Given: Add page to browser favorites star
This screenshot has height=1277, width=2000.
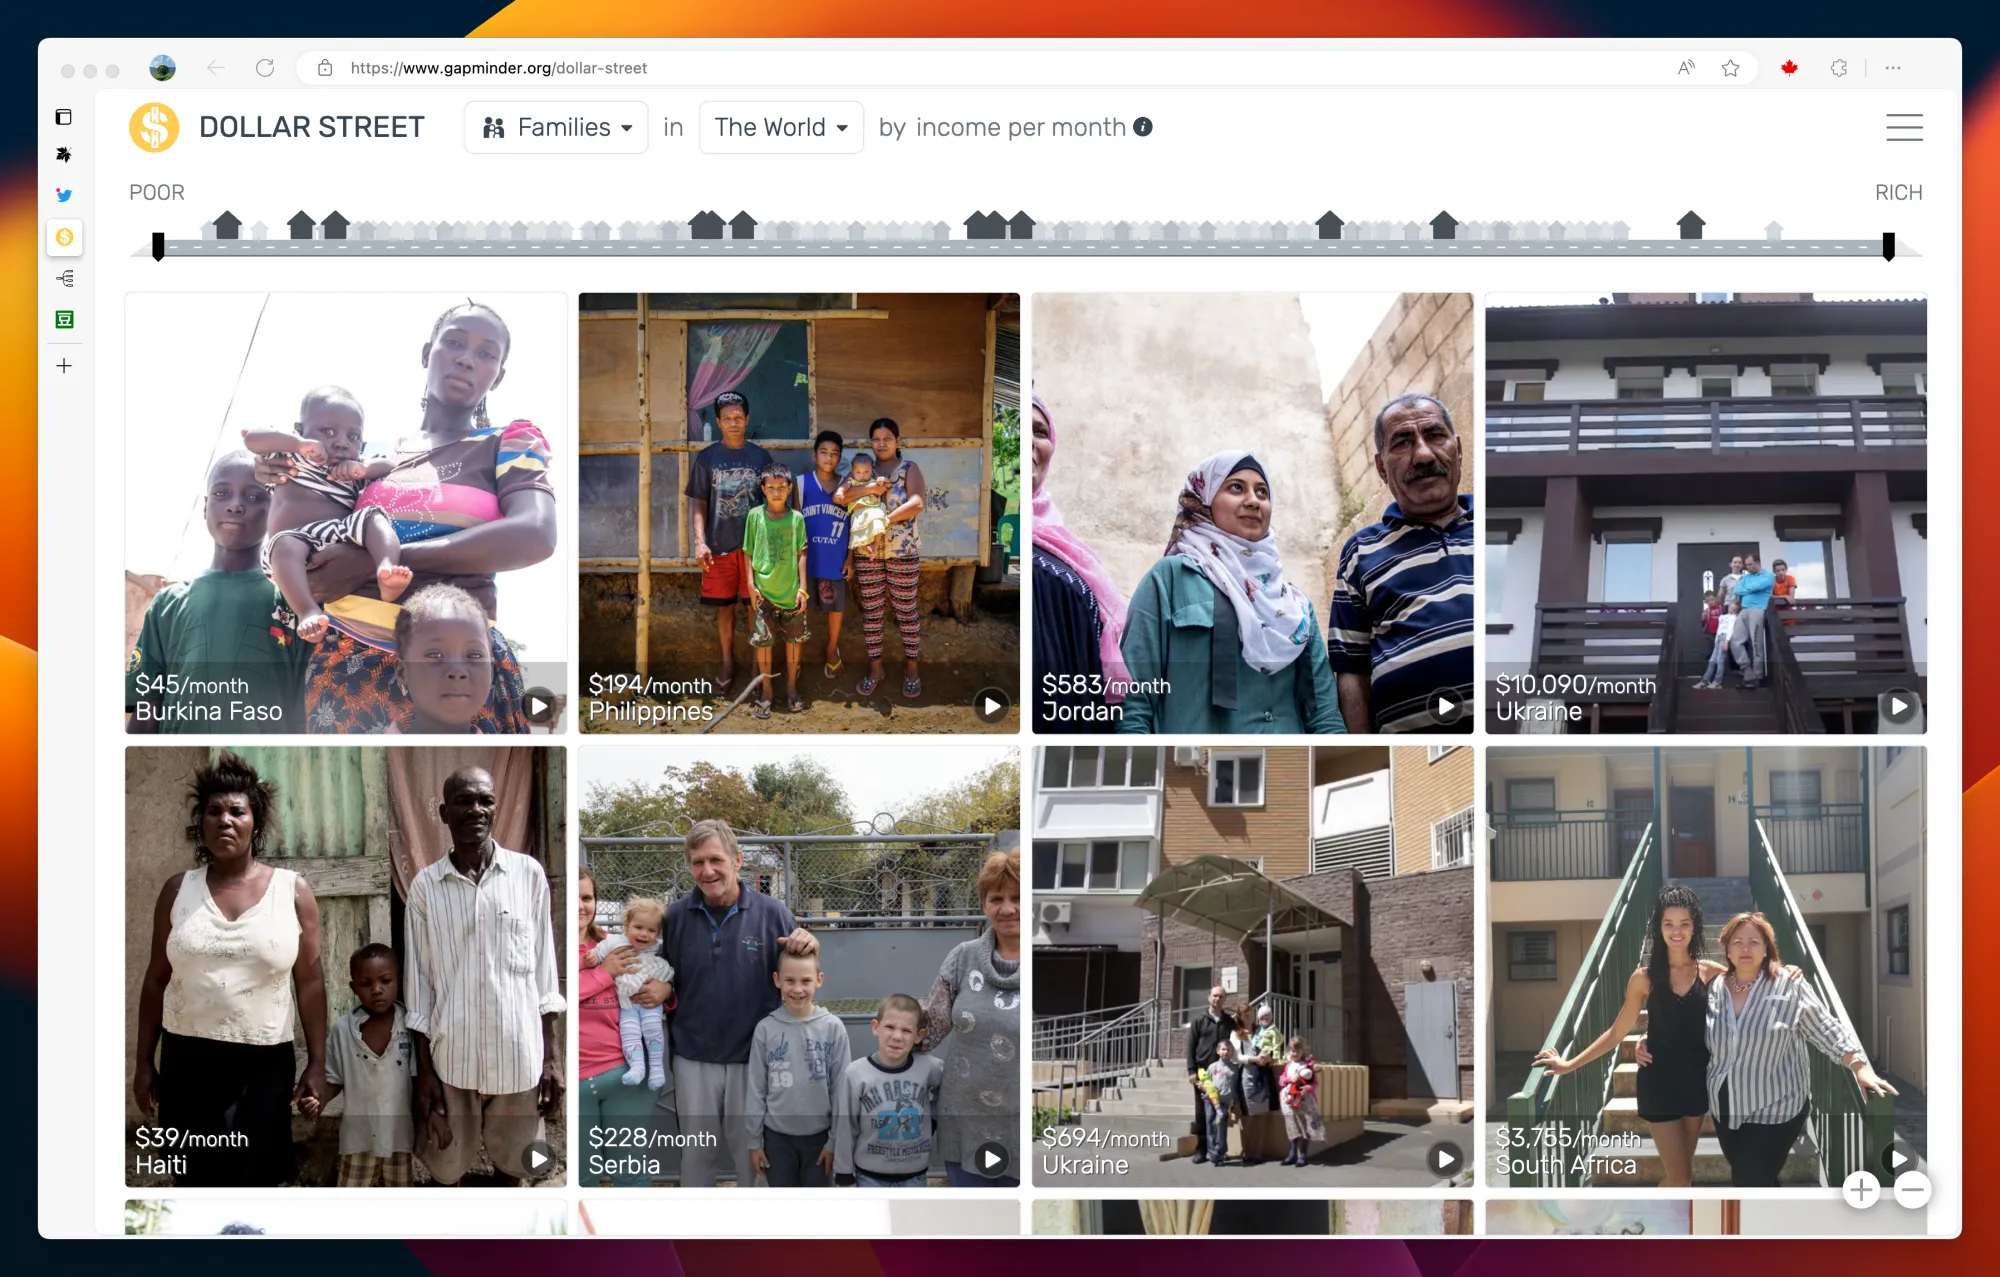Looking at the screenshot, I should [x=1731, y=68].
